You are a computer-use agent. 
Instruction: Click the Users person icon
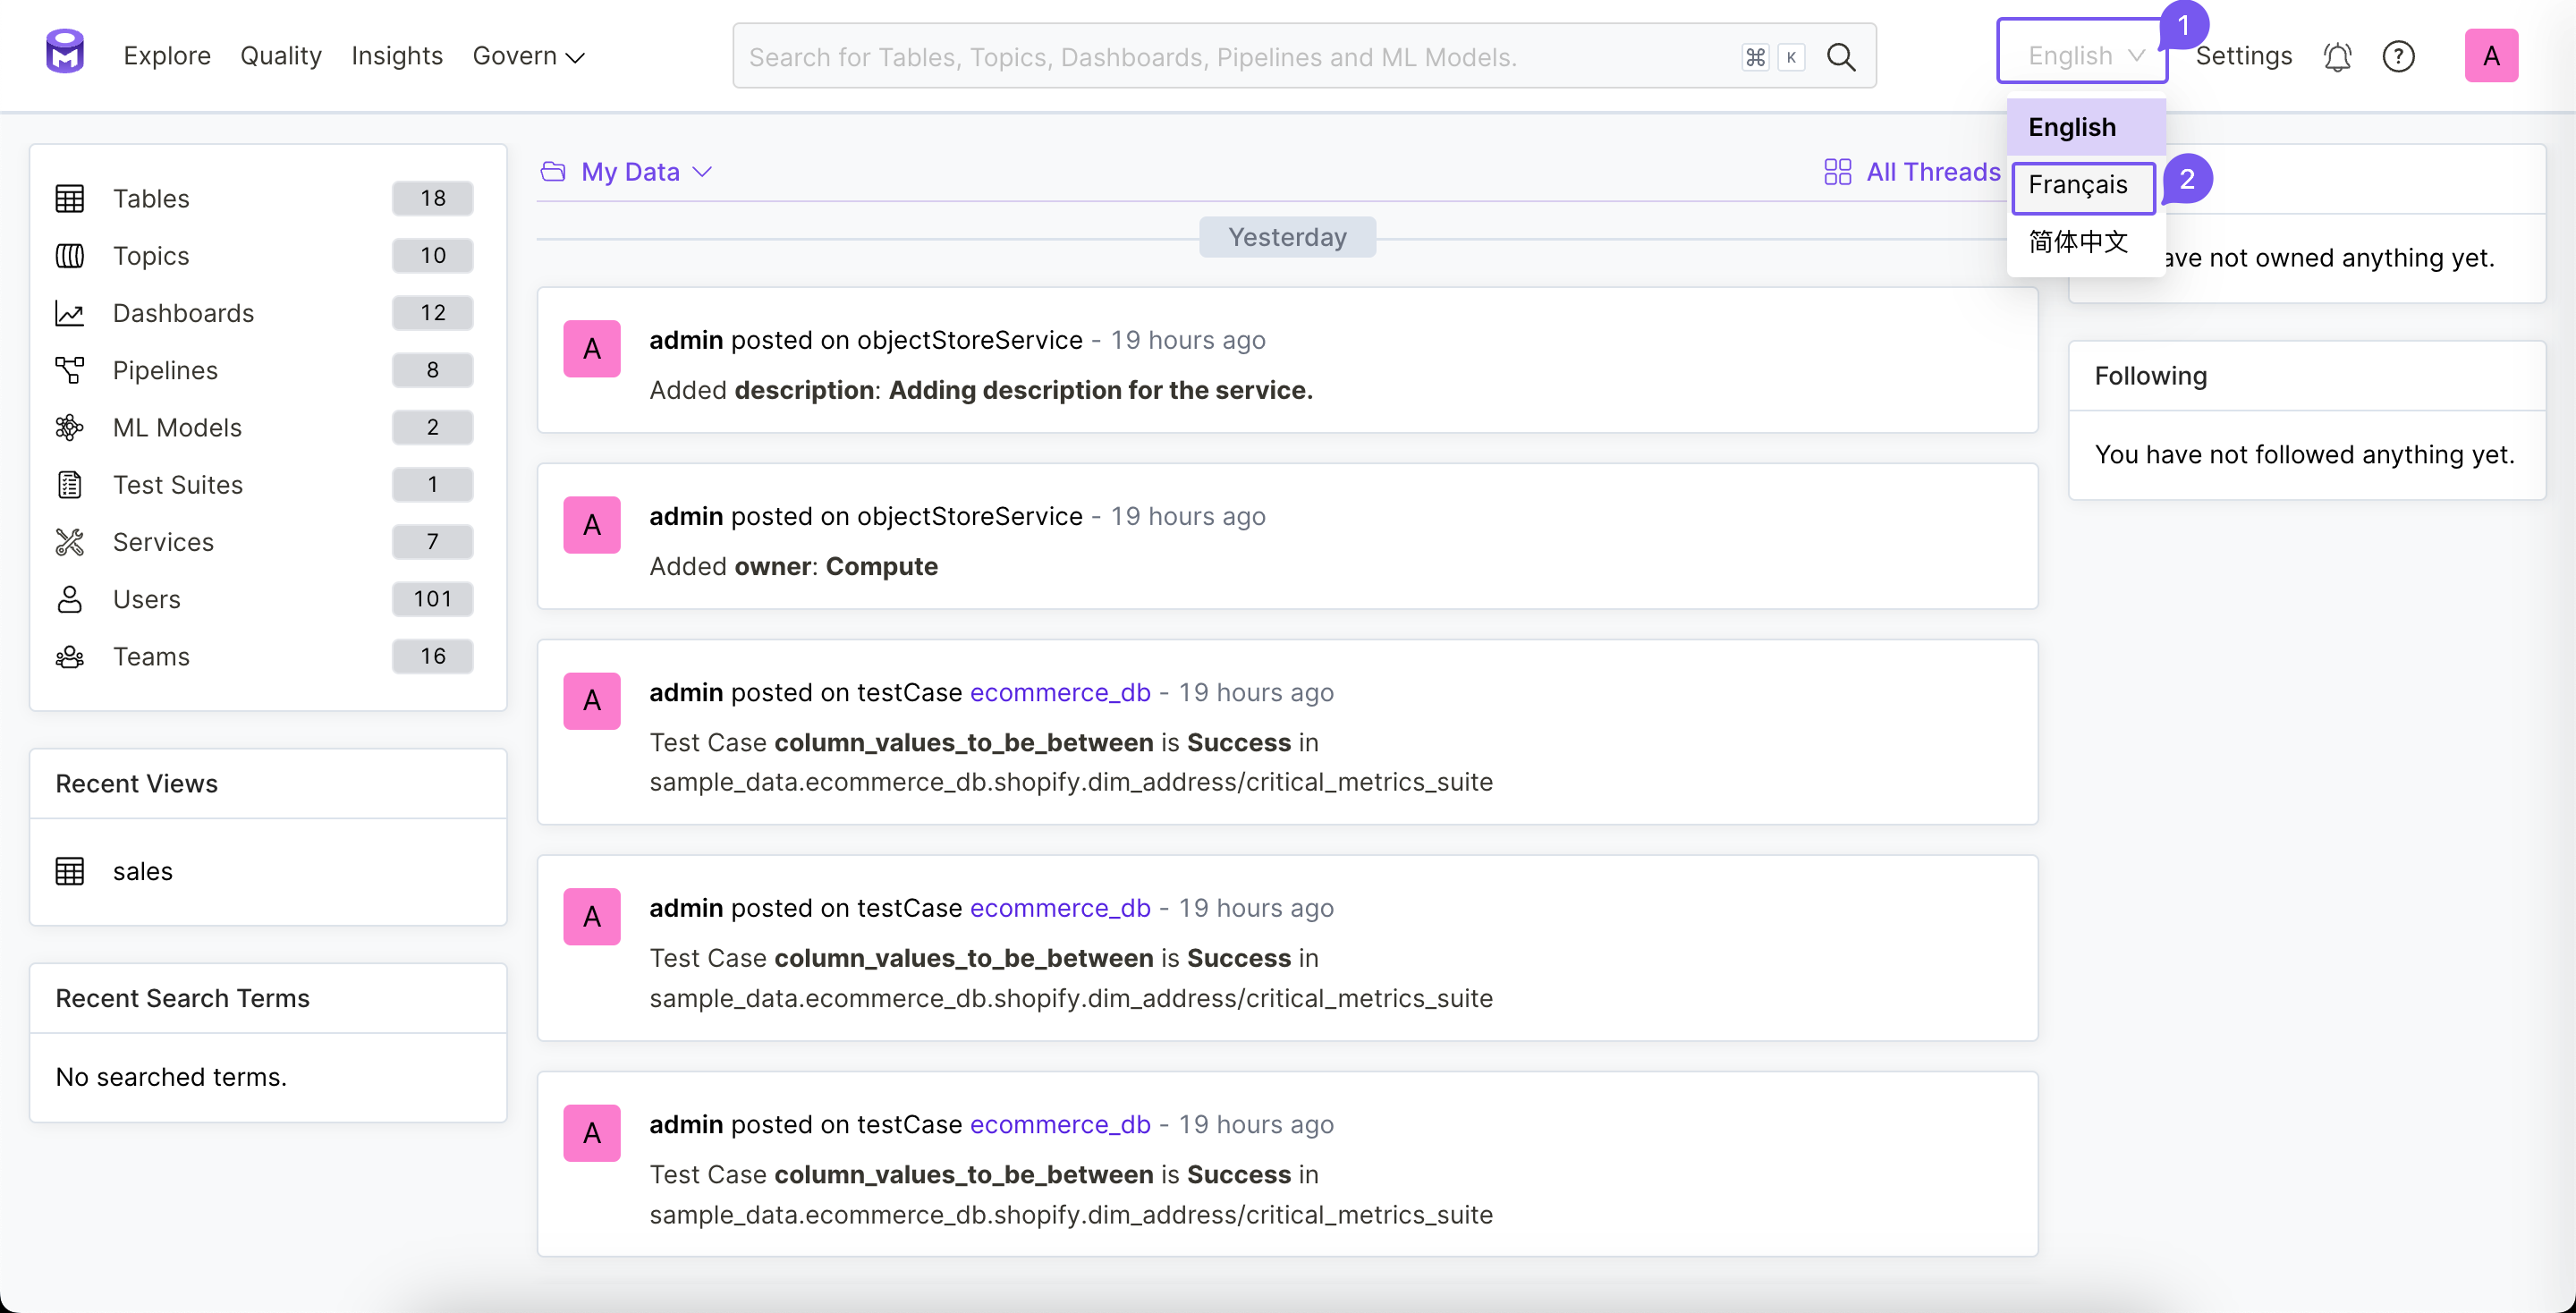pyautogui.click(x=70, y=599)
